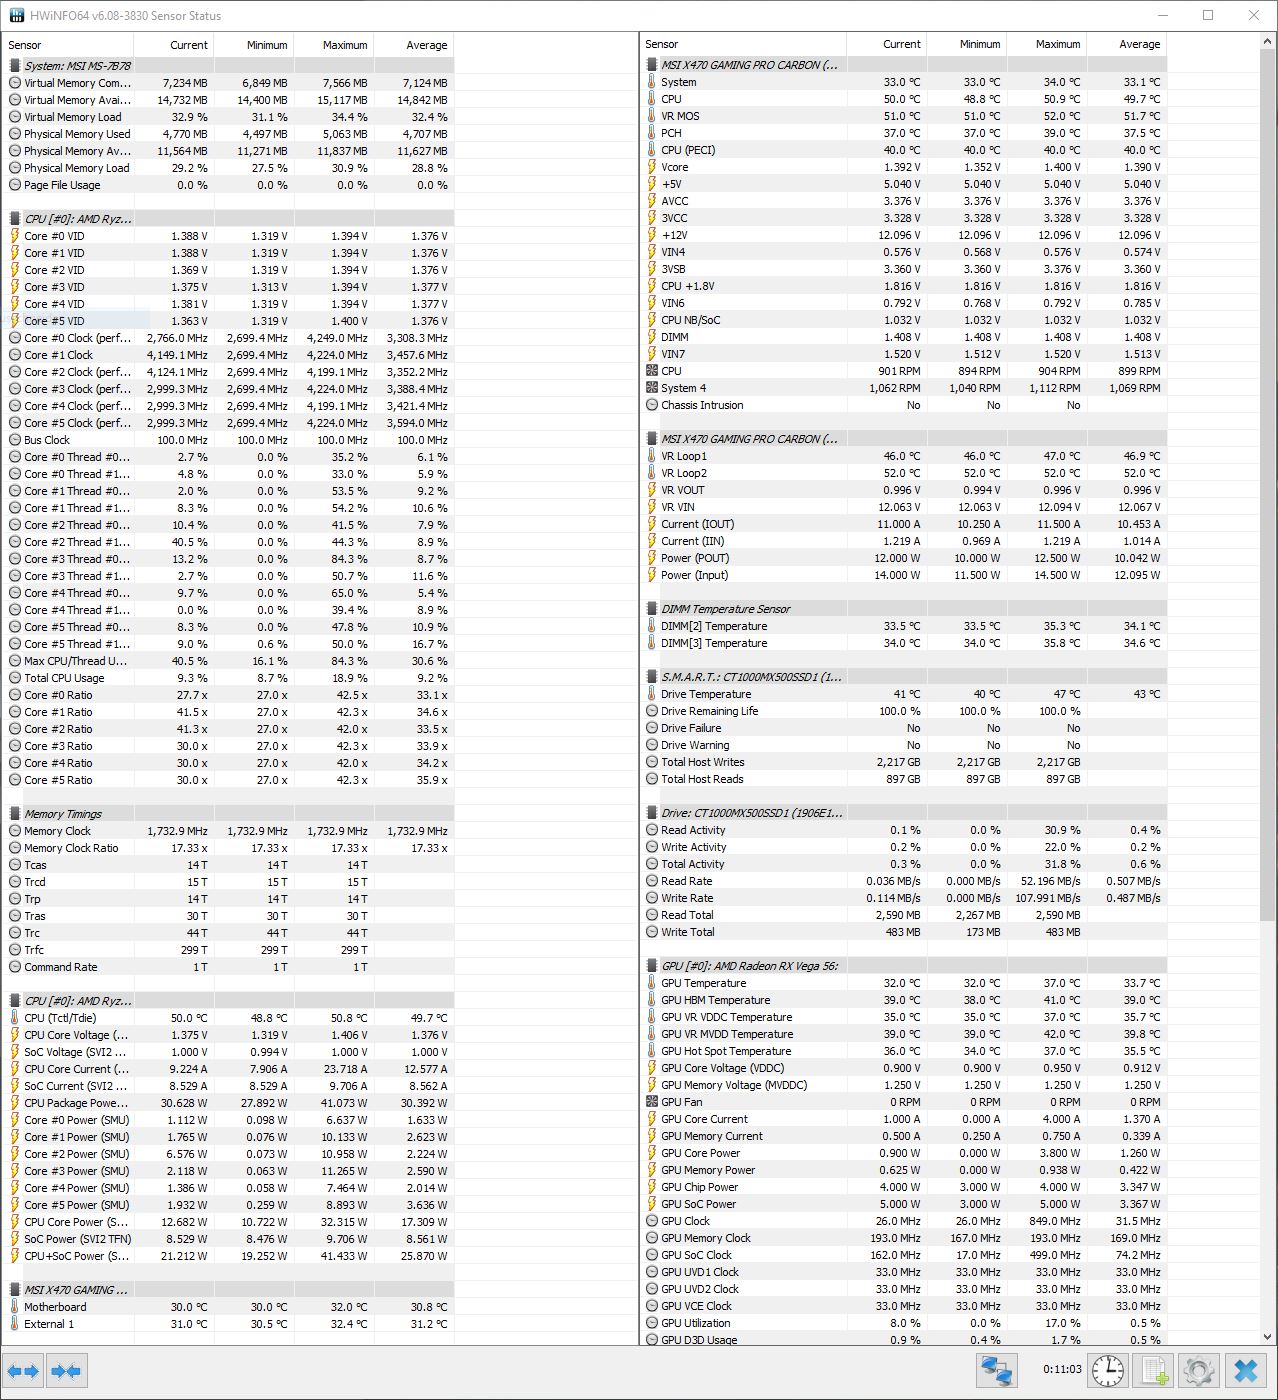1278x1400 pixels.
Task: Click the thermometer icon beside GPU Temperature
Action: 652,983
